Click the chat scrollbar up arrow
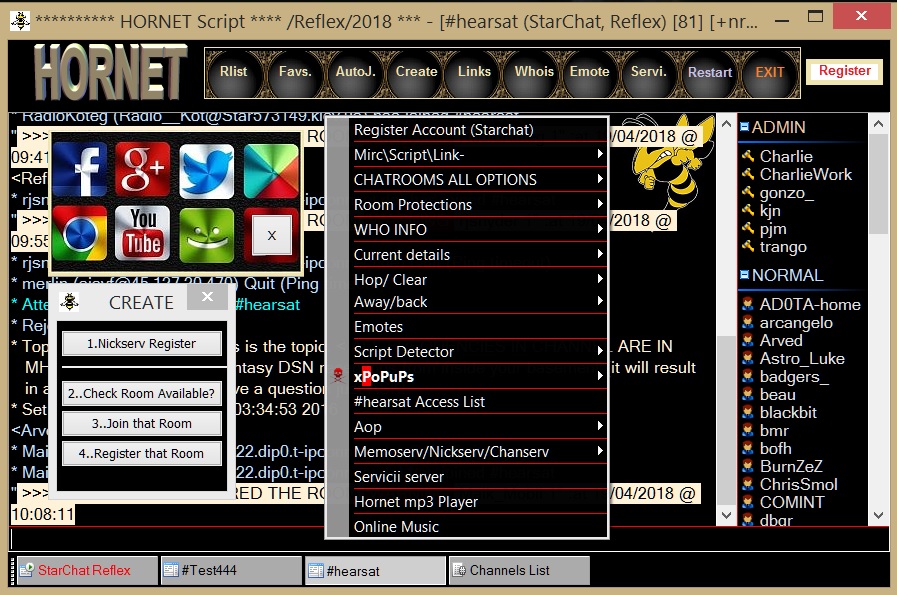This screenshot has height=595, width=897. pyautogui.click(x=726, y=124)
